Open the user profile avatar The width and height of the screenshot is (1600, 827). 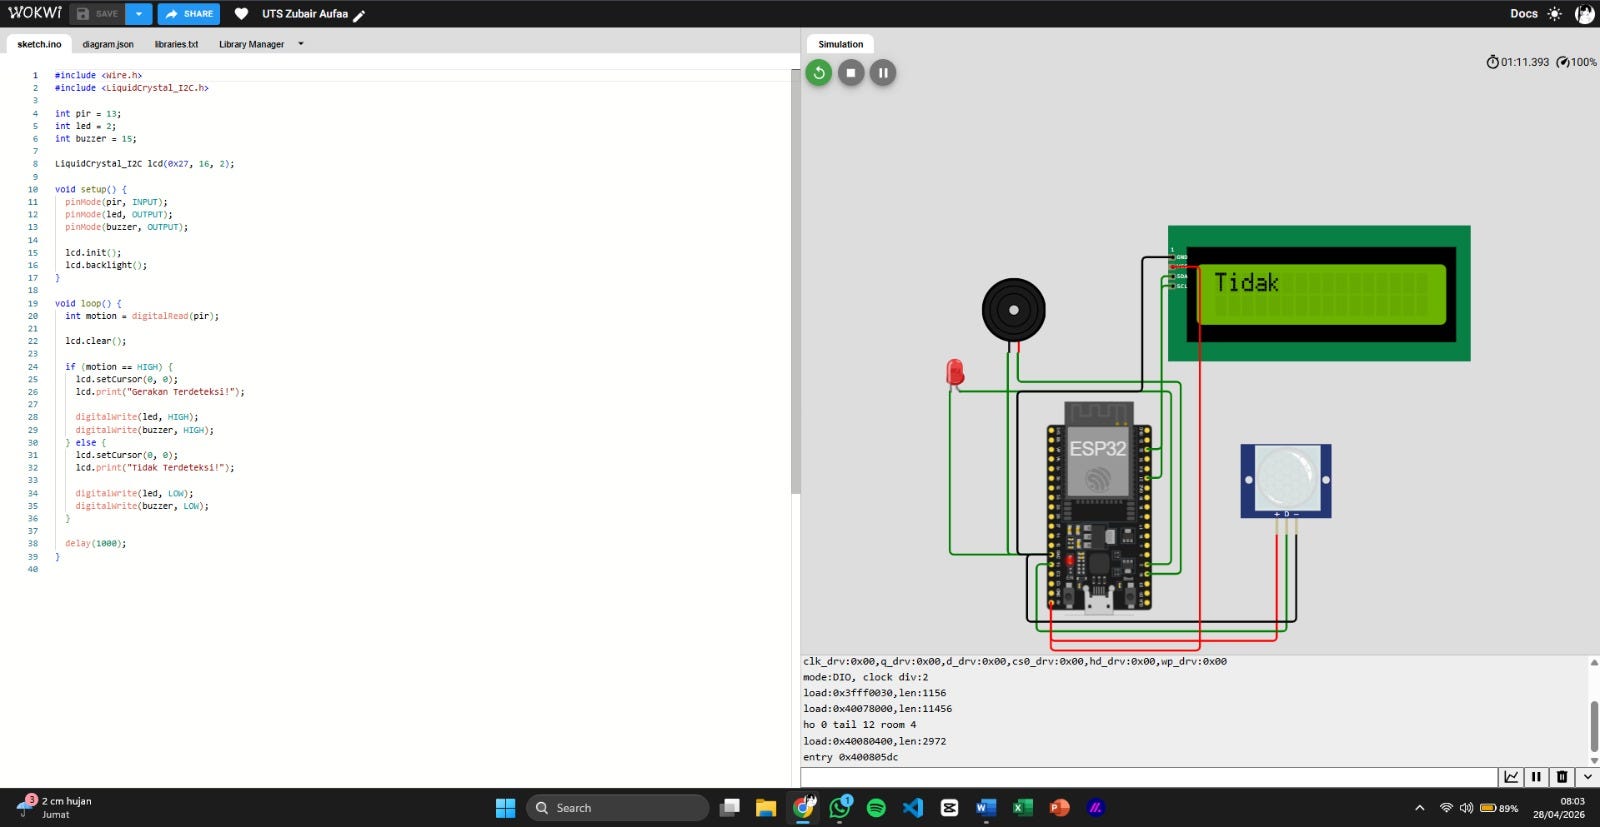pos(1584,14)
